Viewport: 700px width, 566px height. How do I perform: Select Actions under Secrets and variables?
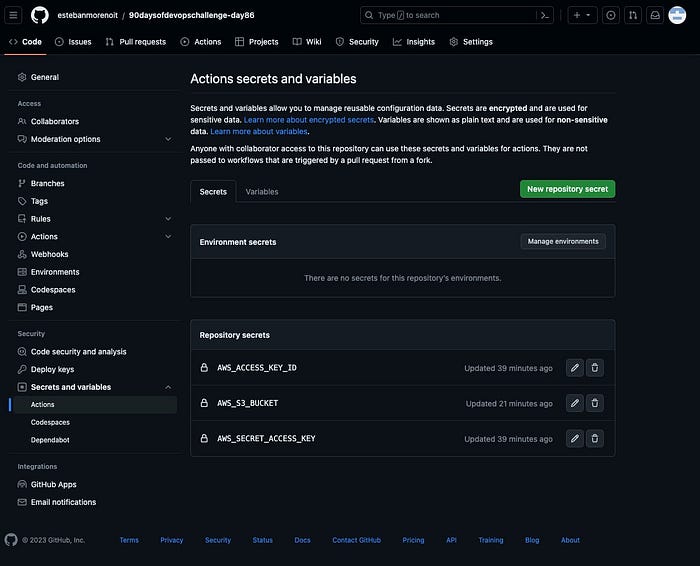click(95, 404)
